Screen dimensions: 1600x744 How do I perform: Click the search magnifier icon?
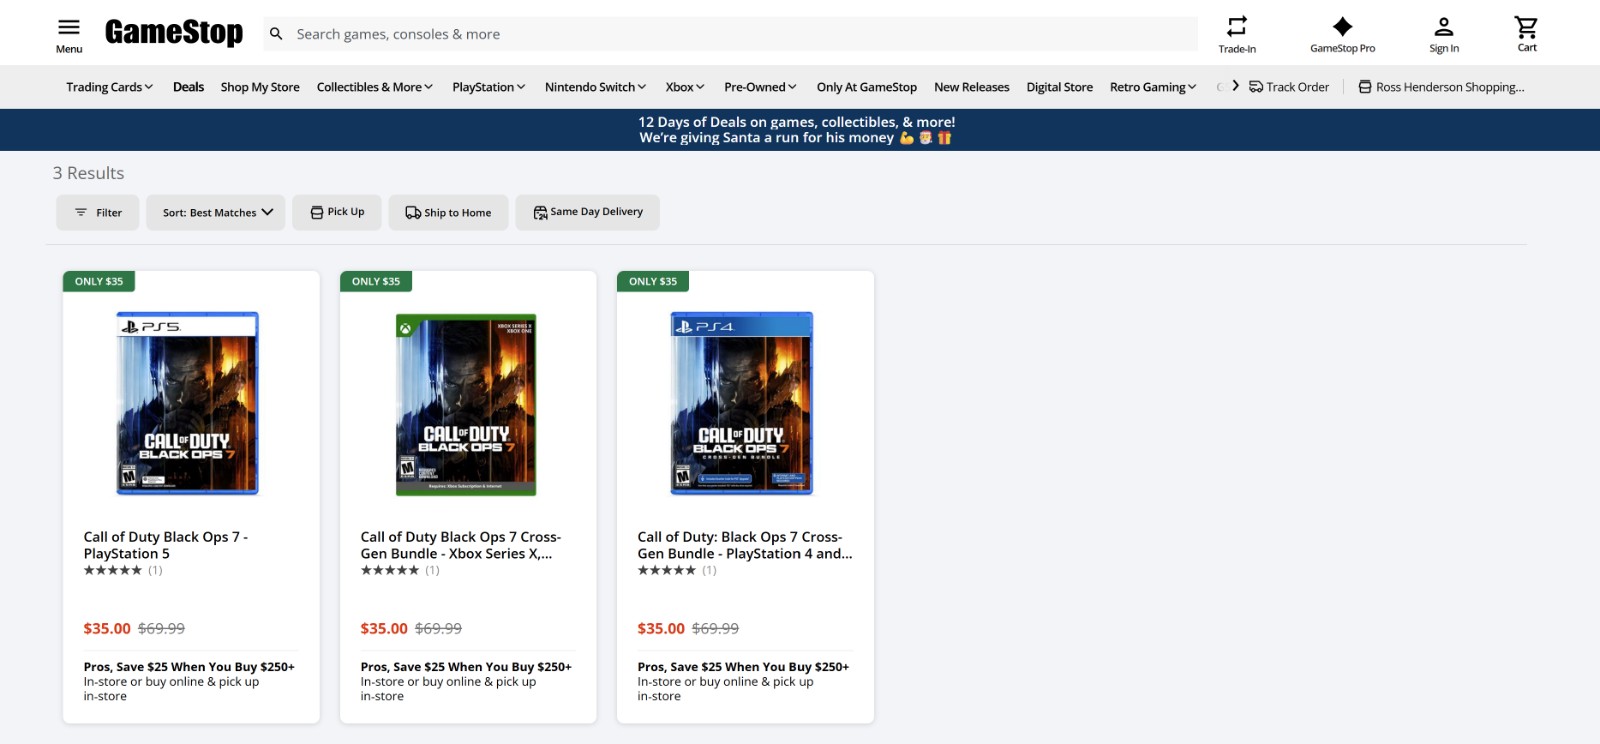pos(276,34)
